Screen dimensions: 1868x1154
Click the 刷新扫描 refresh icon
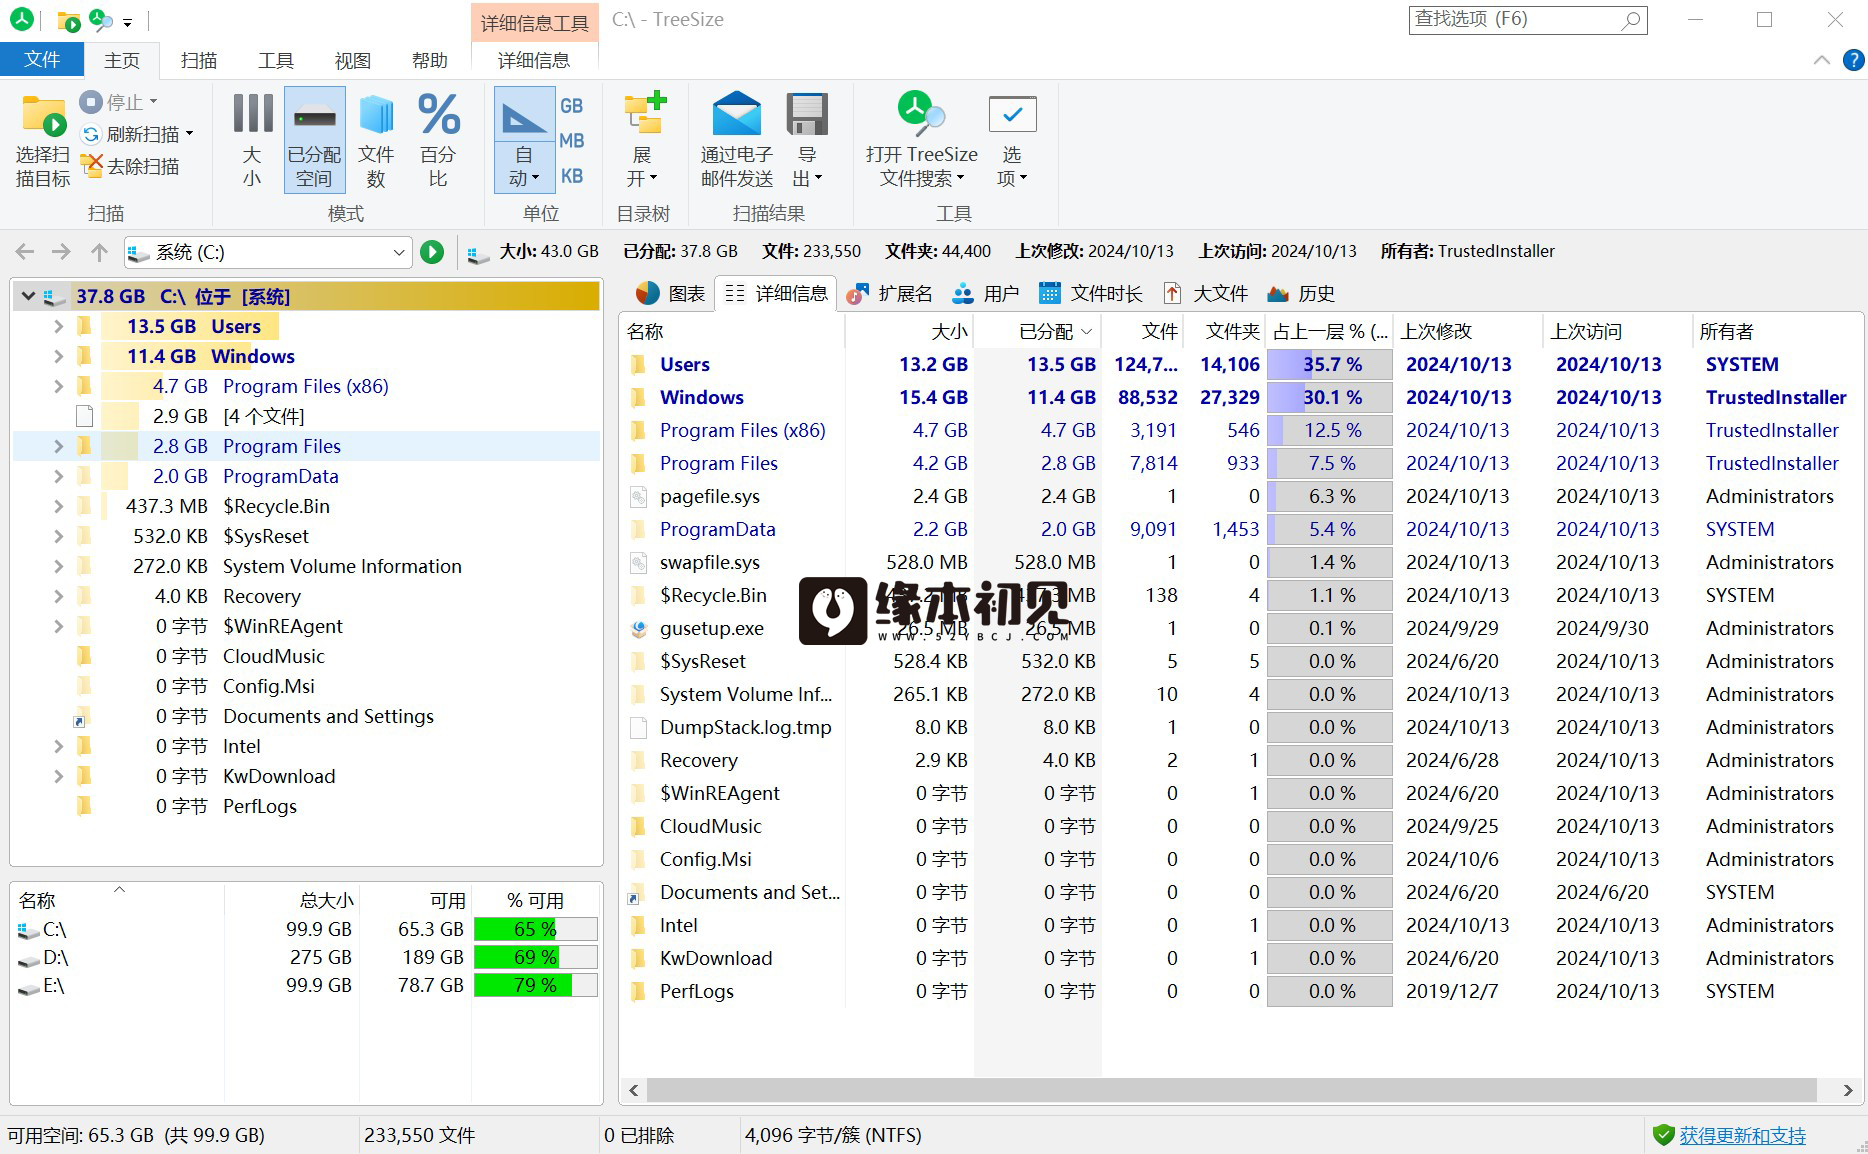click(x=91, y=134)
